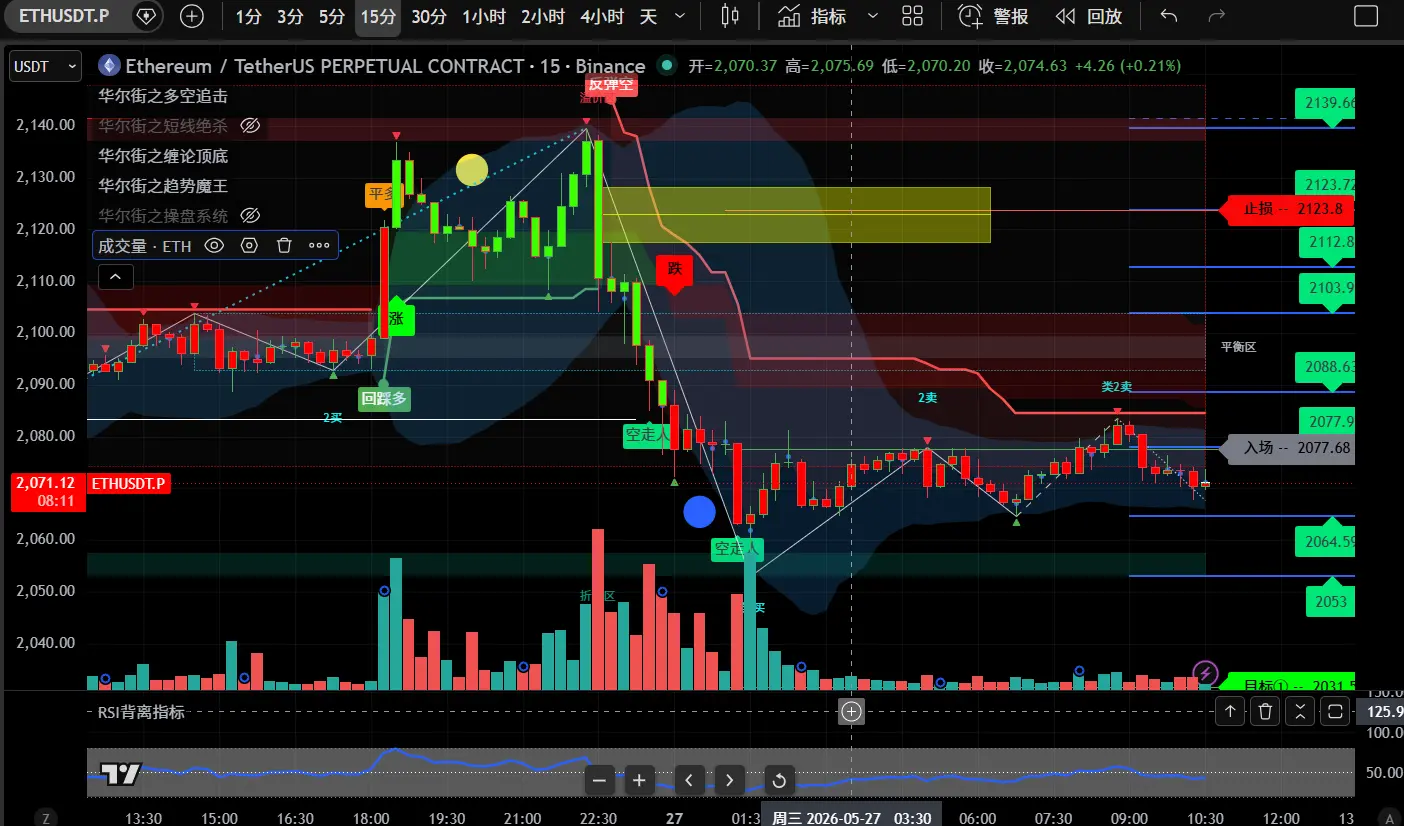The image size is (1404, 826).
Task: Click the ETHUSDT.P current price label
Action: [x=129, y=484]
